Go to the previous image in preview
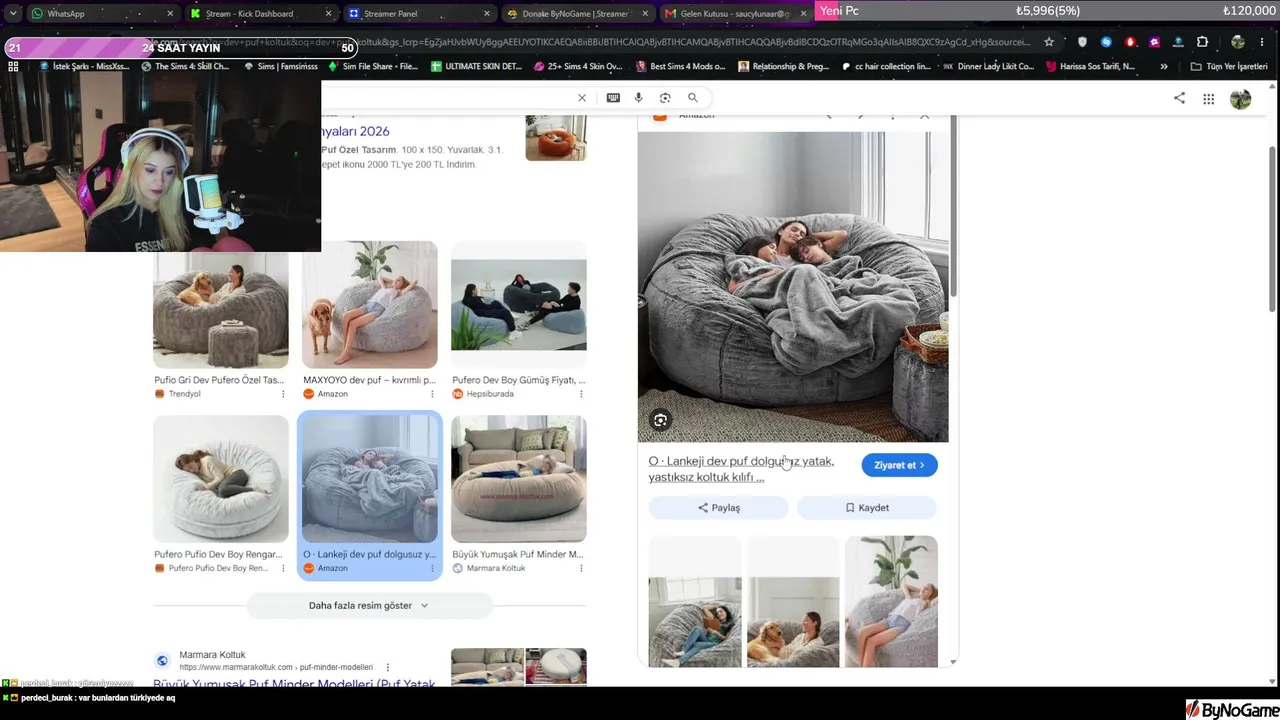 pyautogui.click(x=829, y=116)
